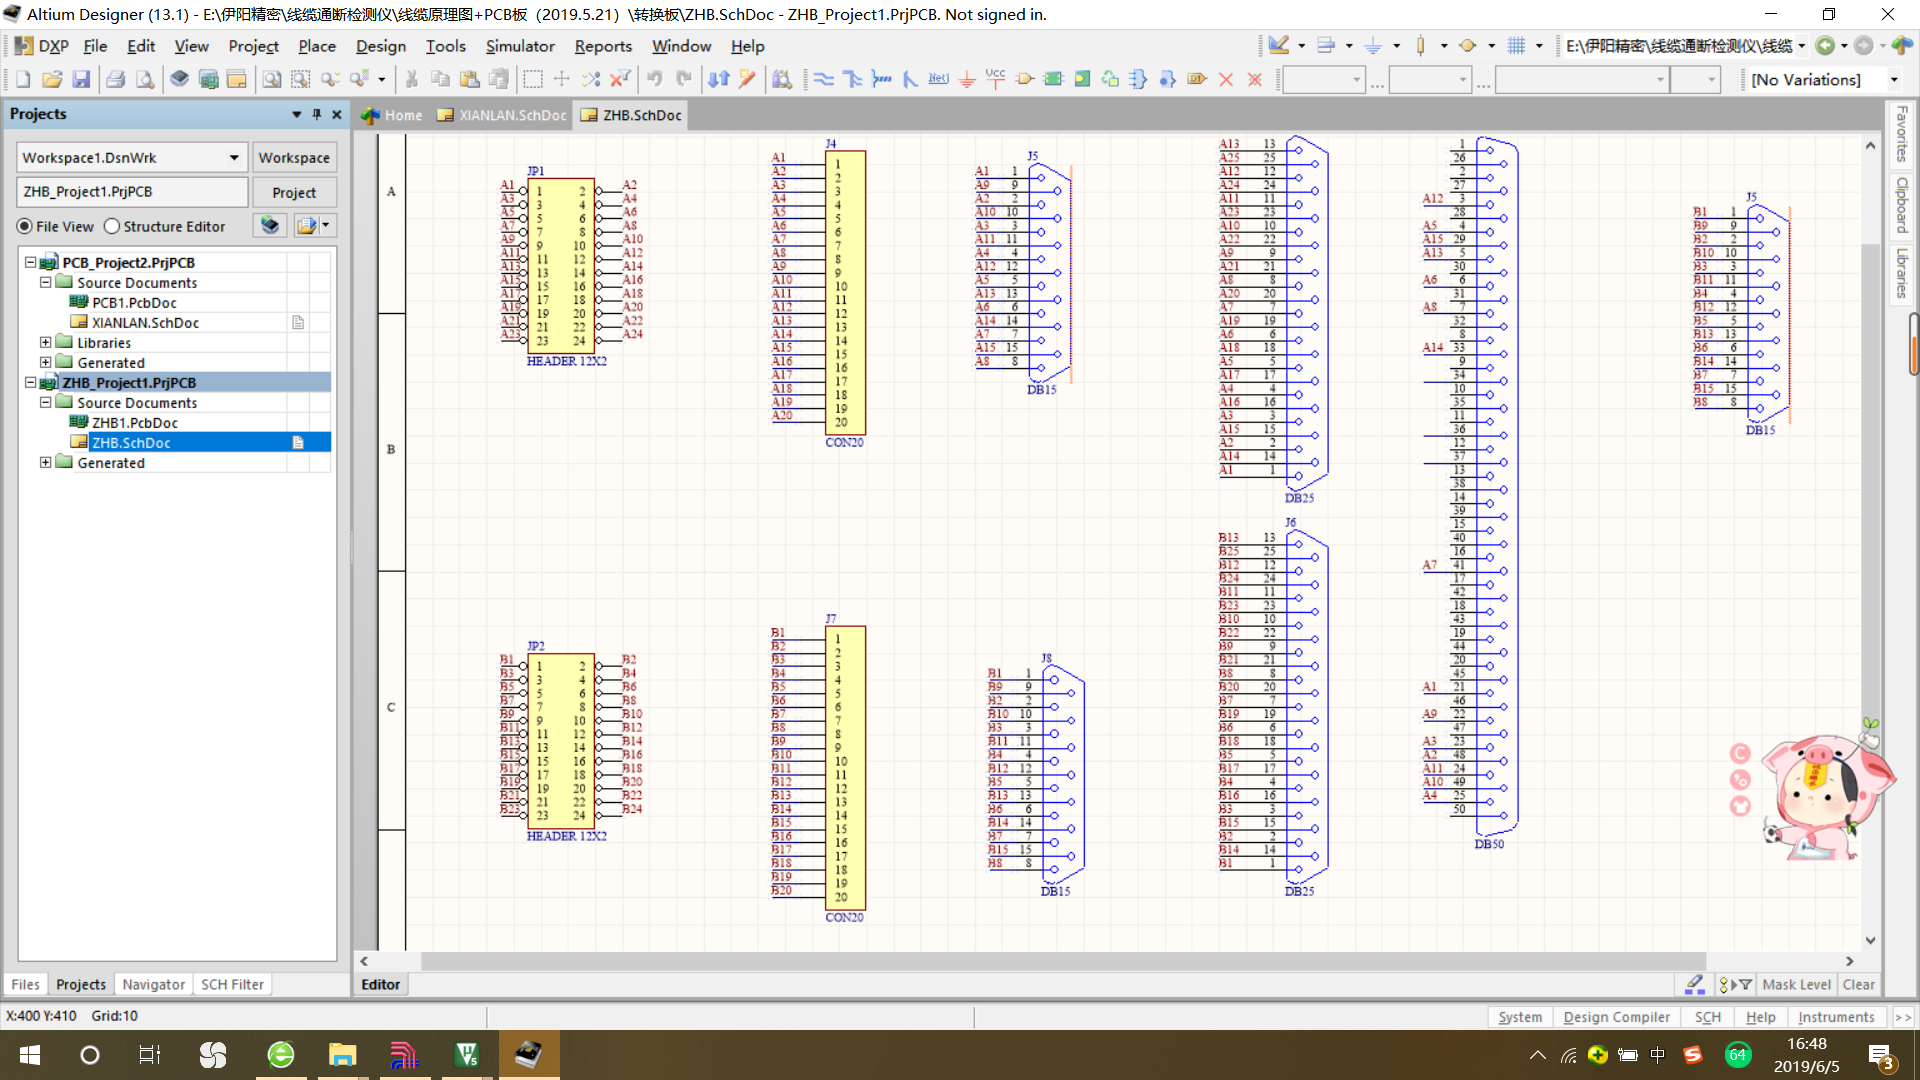This screenshot has width=1920, height=1080.
Task: Place a bus
Action: (852, 79)
